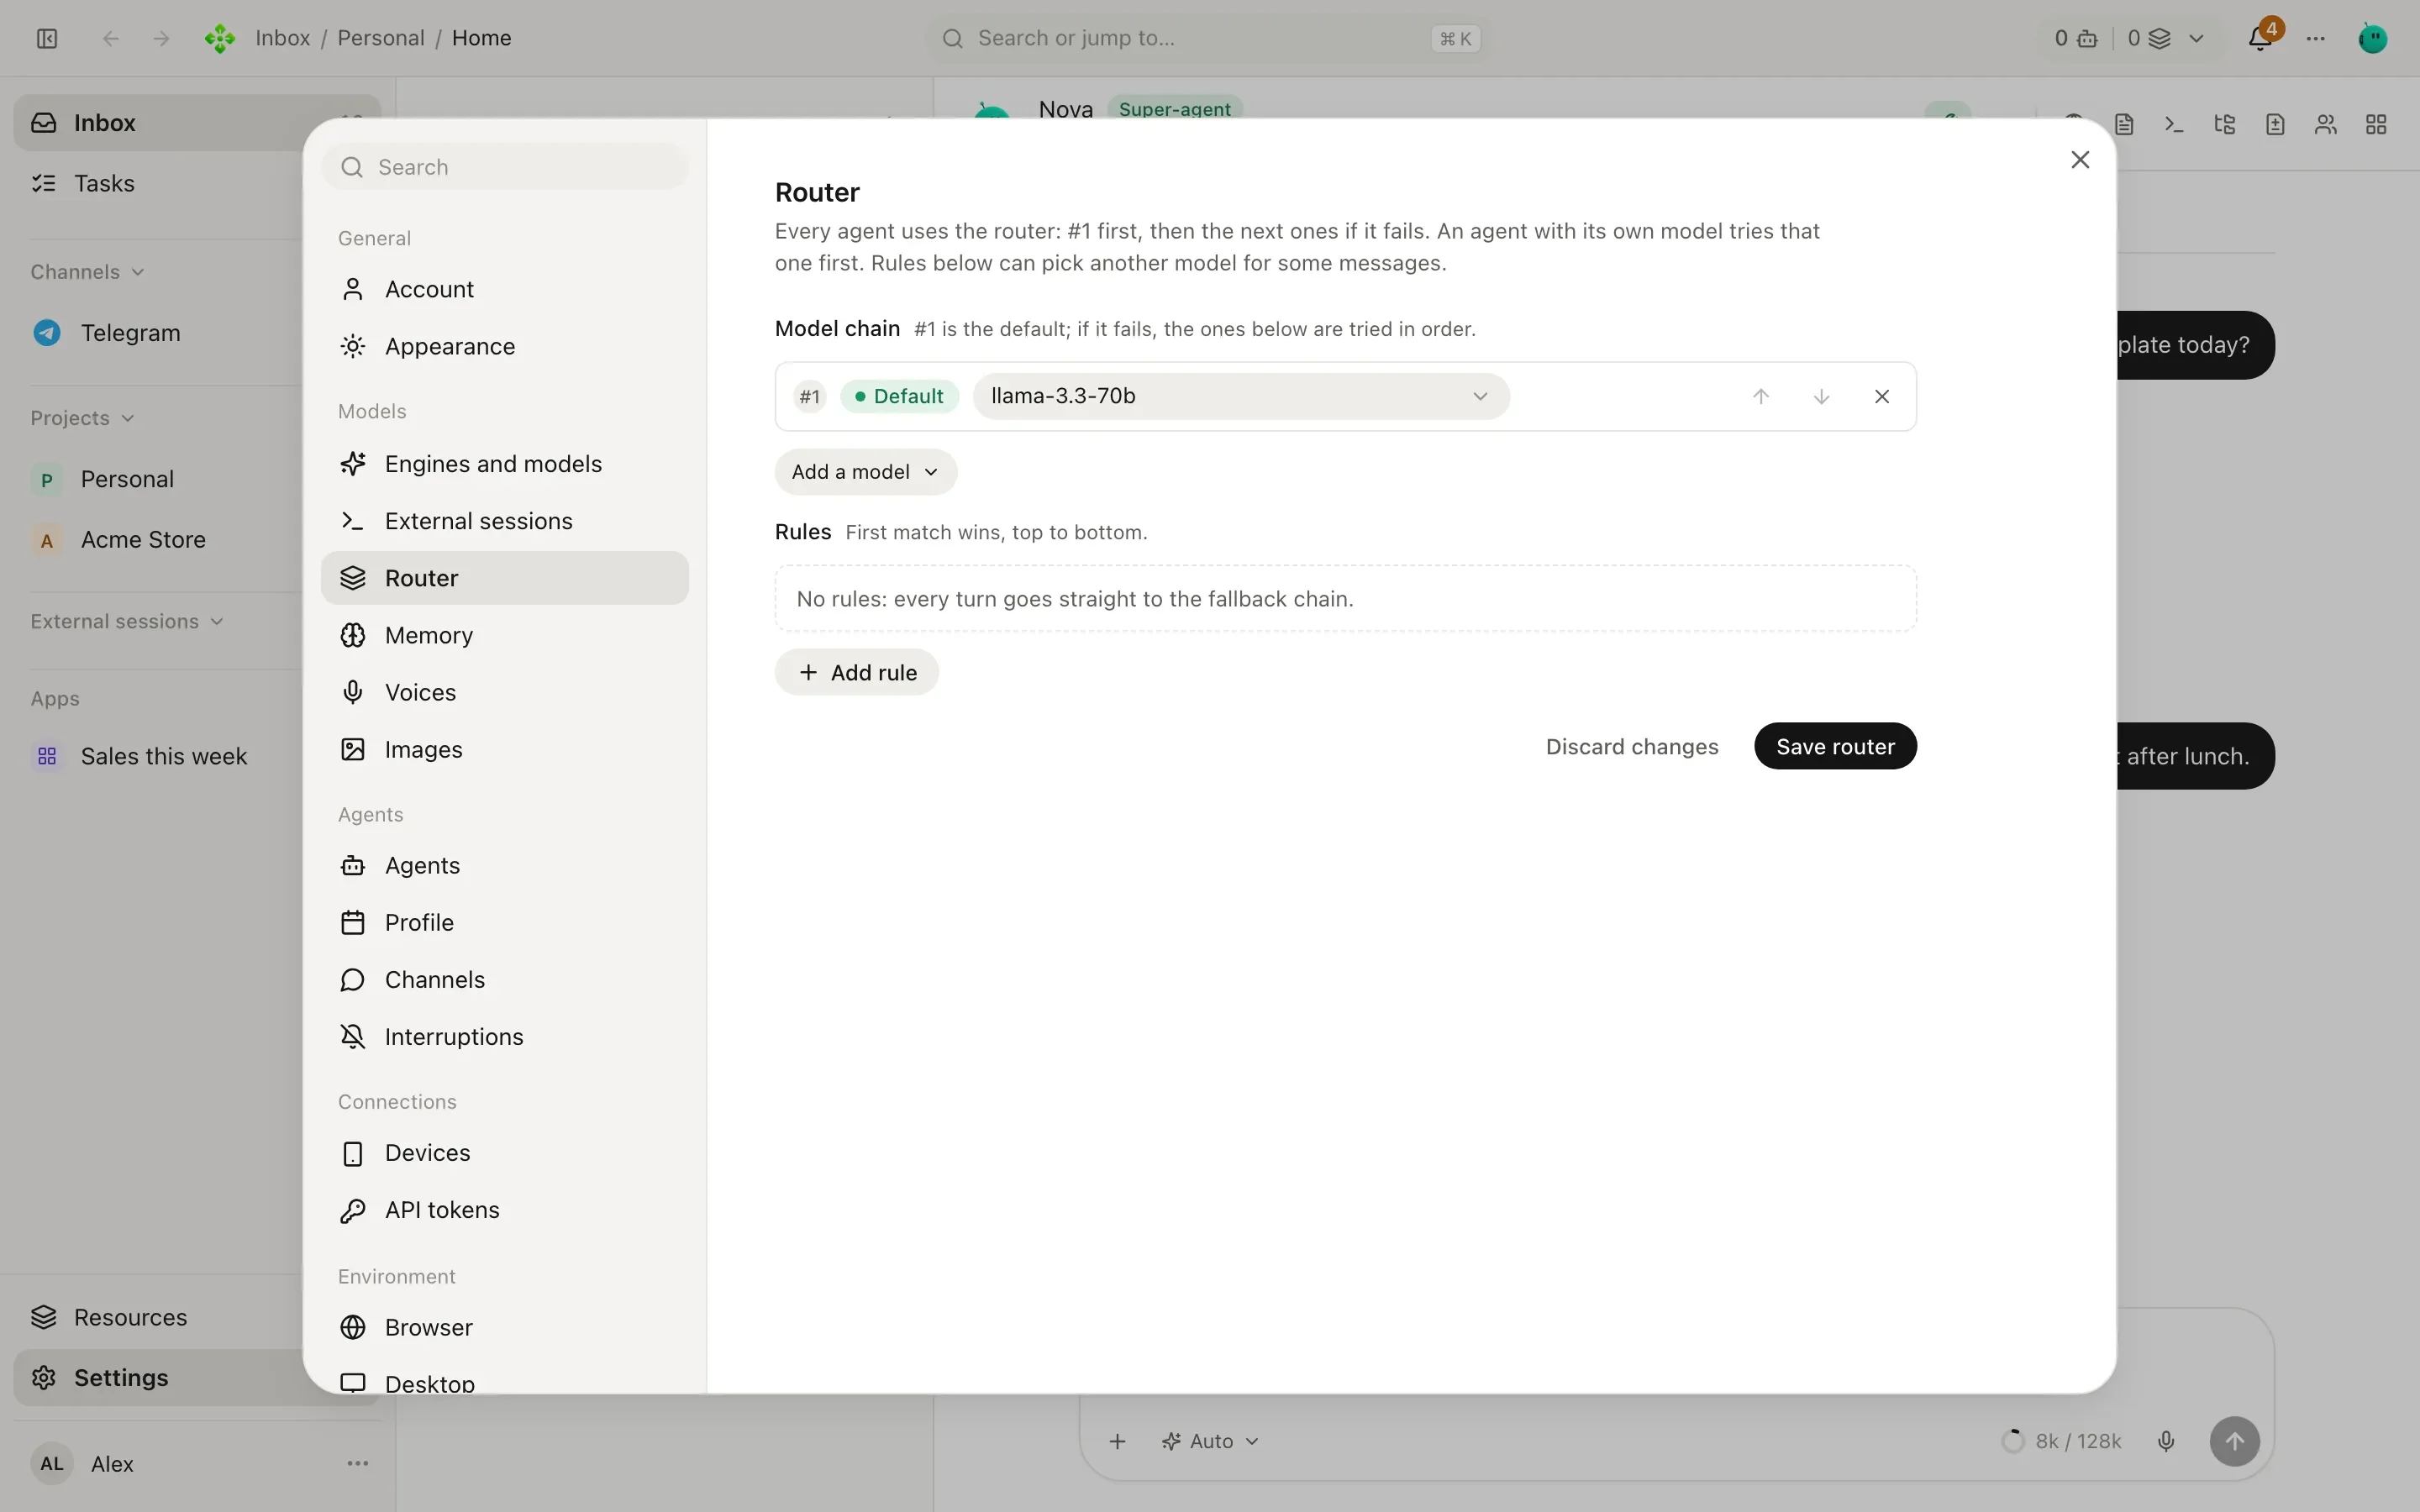Collapse the Projects section
This screenshot has height=1512, width=2420.
(82, 418)
